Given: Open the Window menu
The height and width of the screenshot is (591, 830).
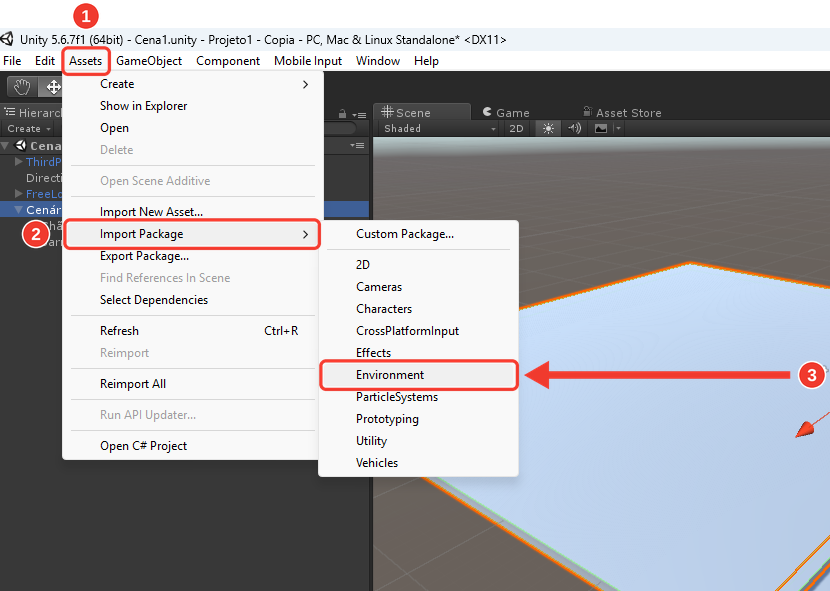Looking at the screenshot, I should coord(377,61).
